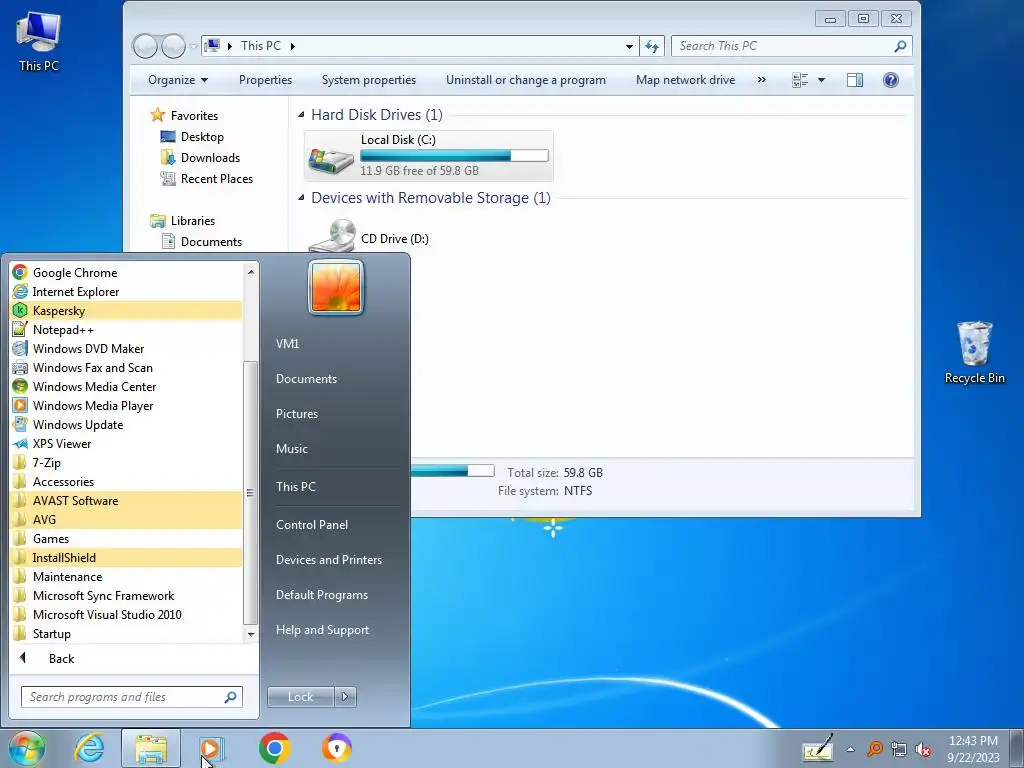1024x768 pixels.
Task: Expand the InstallShield folder
Action: (x=127, y=557)
